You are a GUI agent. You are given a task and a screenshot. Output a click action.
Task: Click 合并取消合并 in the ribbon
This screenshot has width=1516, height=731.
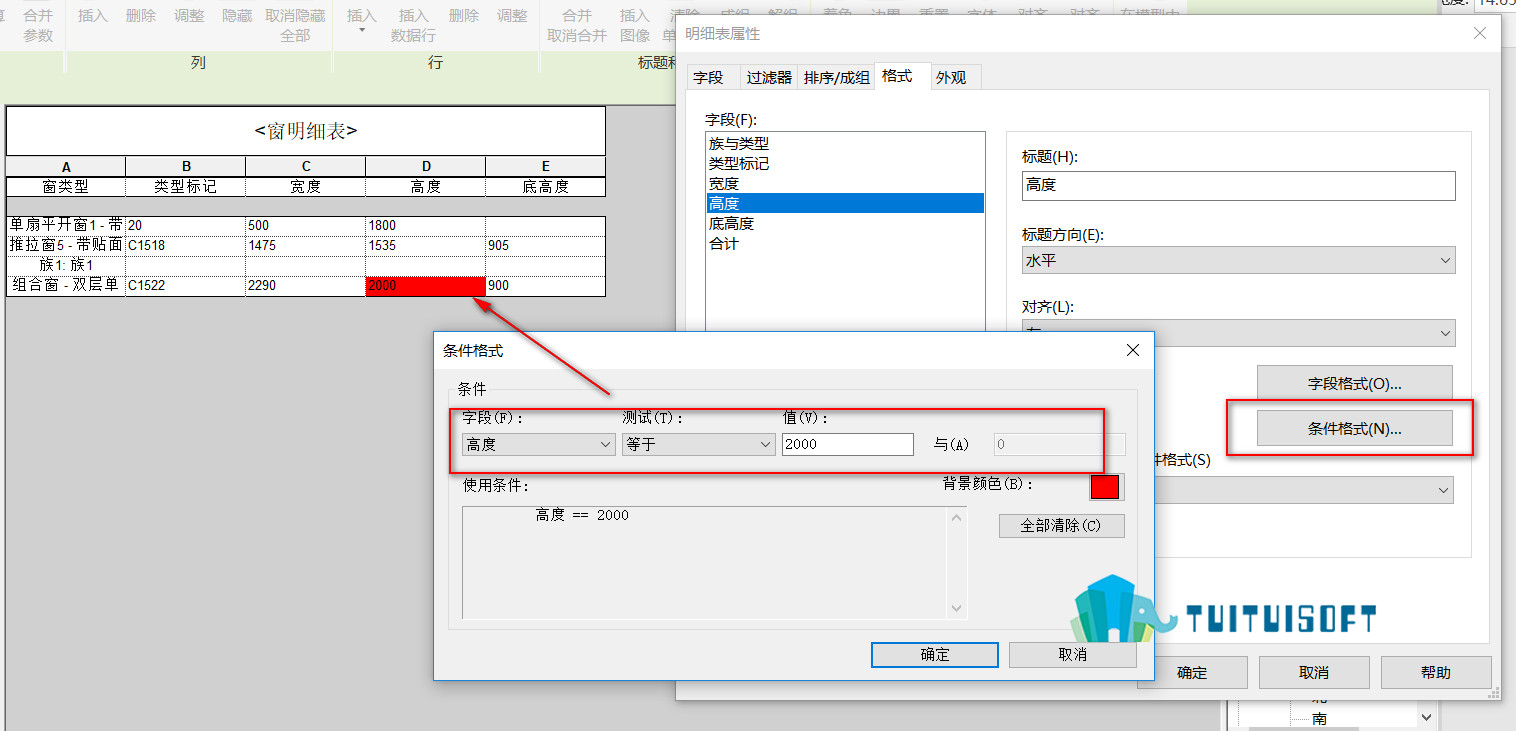point(577,25)
